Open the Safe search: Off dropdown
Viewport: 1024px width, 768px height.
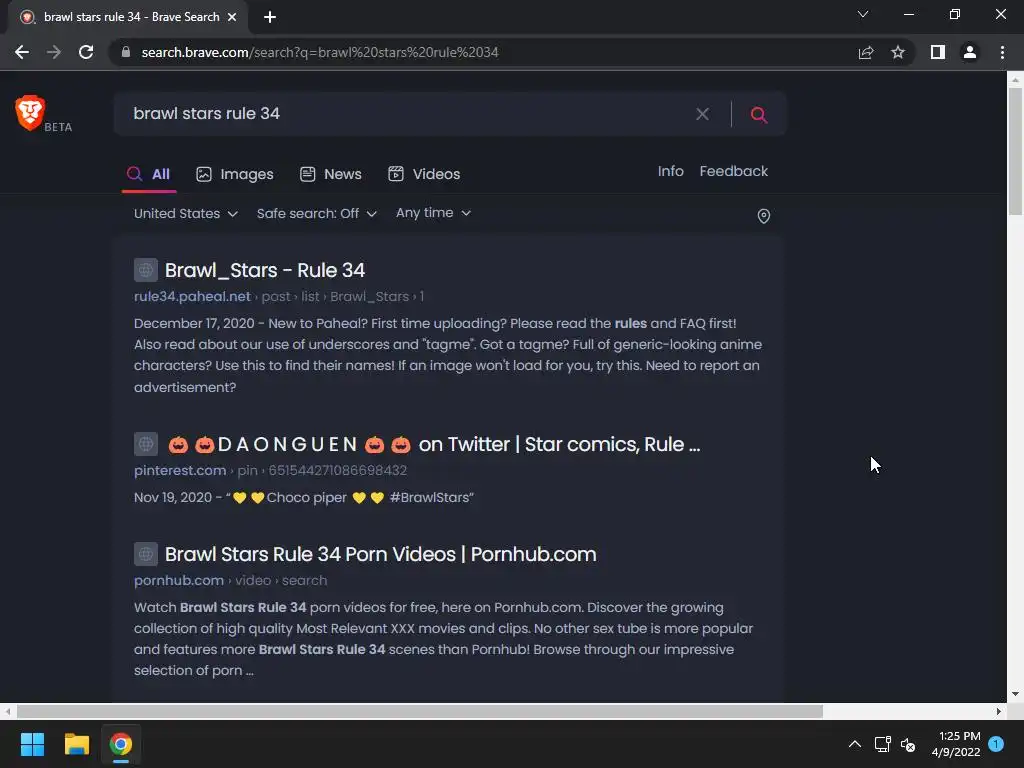pos(317,214)
